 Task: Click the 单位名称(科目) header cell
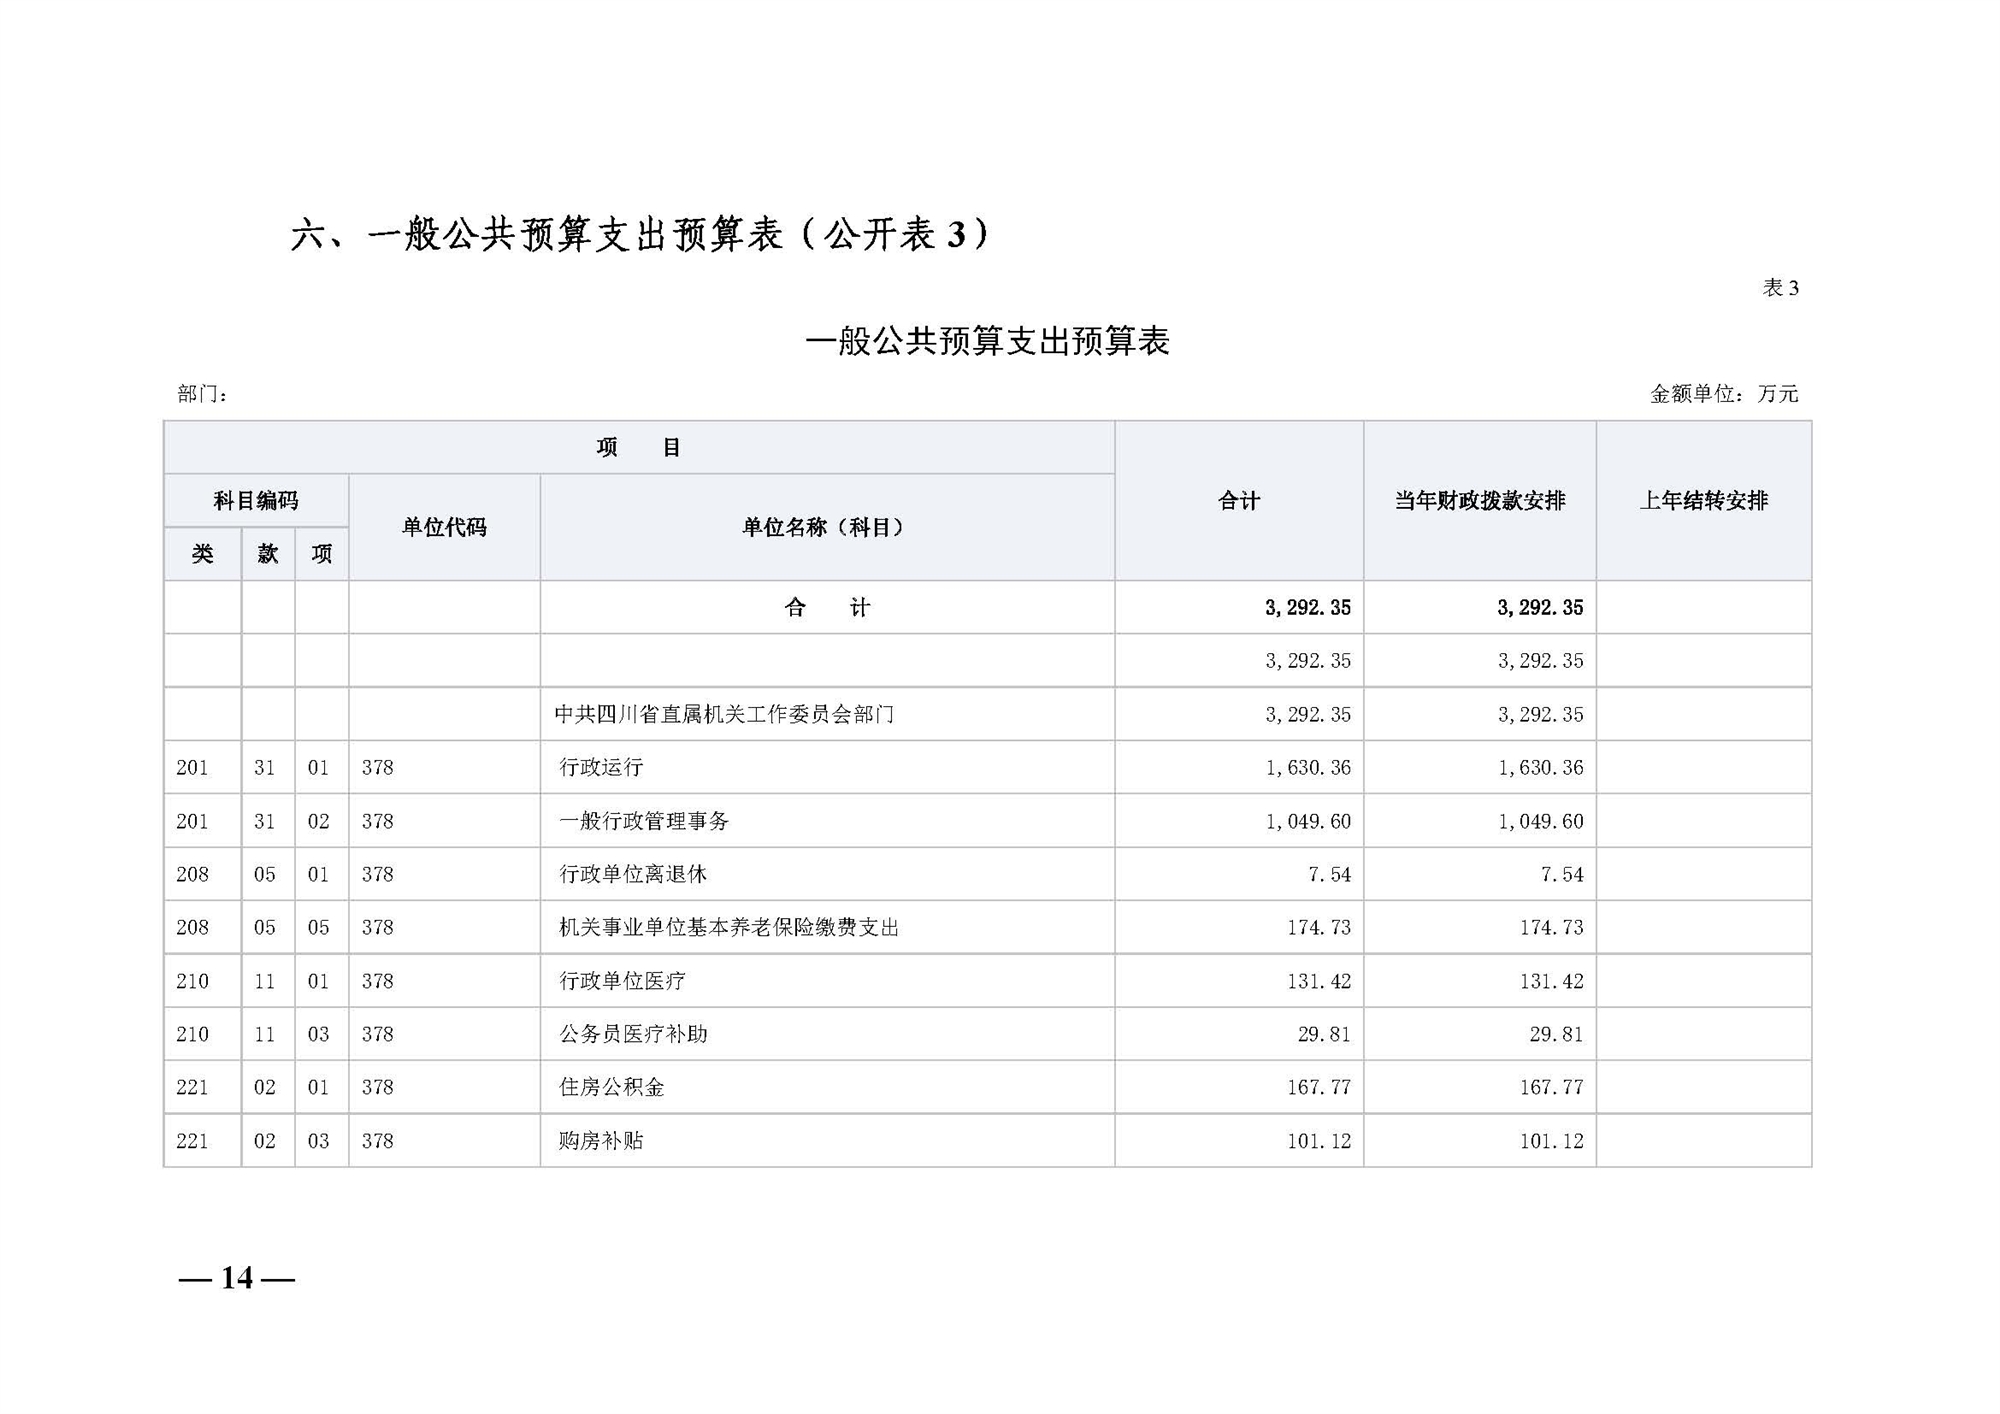[826, 527]
